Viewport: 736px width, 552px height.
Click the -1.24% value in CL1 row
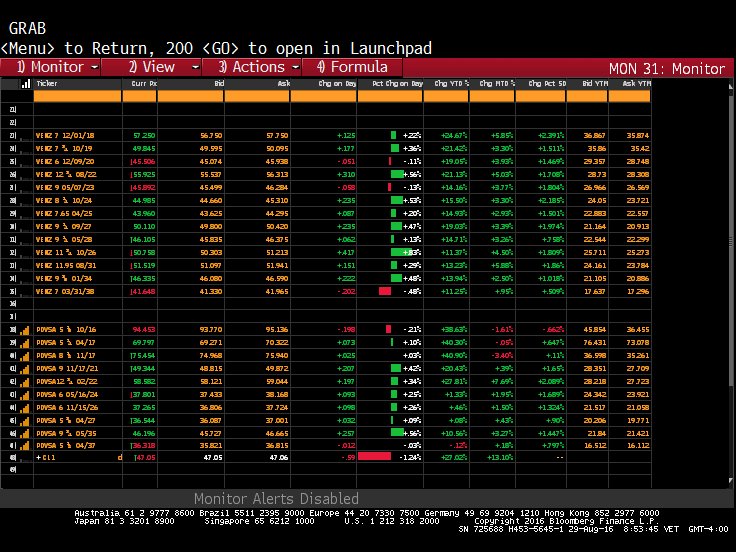click(410, 457)
